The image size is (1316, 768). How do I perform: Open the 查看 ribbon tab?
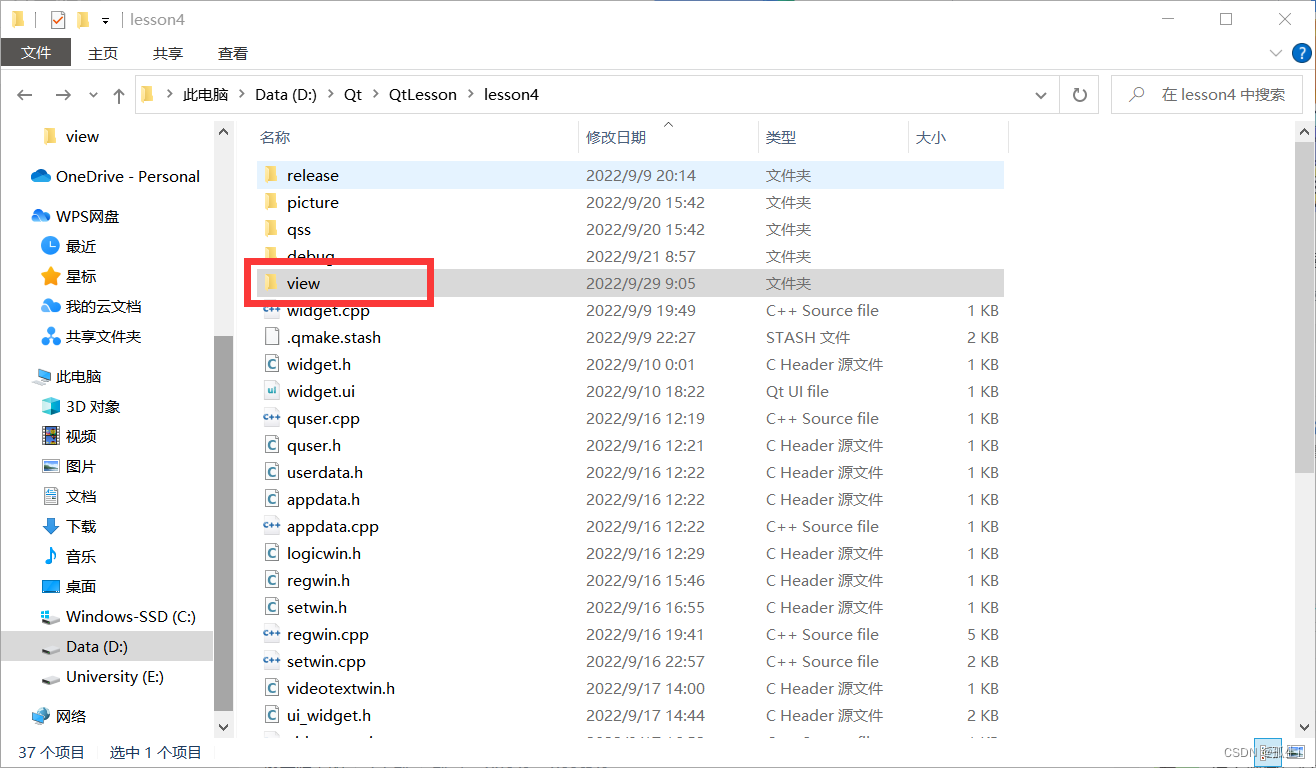(233, 53)
